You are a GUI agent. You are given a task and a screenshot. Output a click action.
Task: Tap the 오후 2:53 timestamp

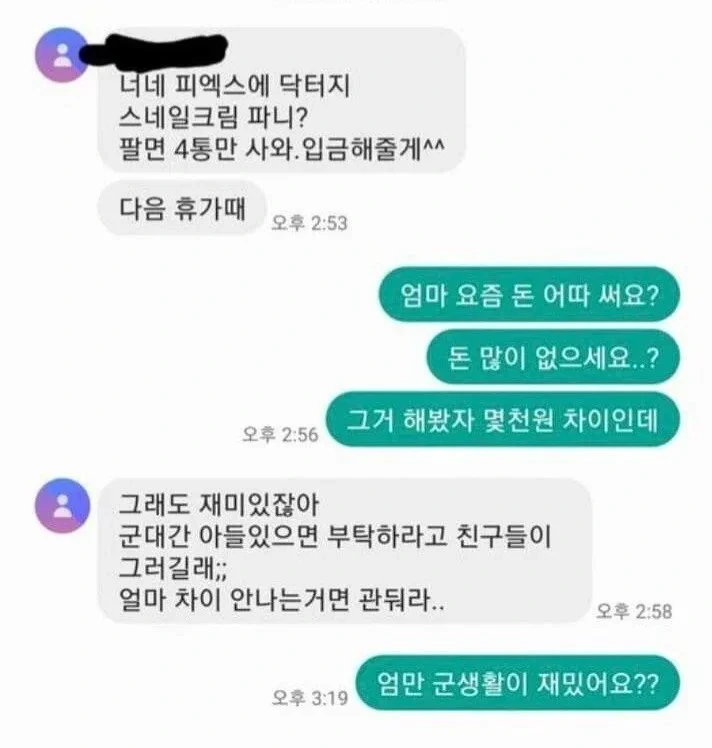[x=310, y=223]
